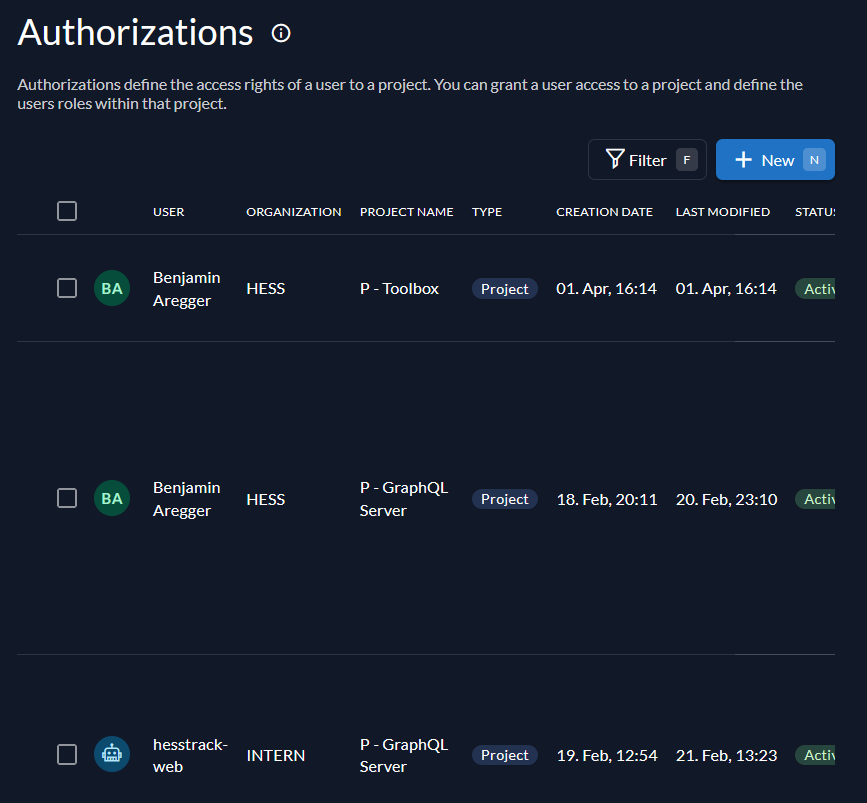
Task: Click the plus icon in New button
Action: tap(743, 160)
